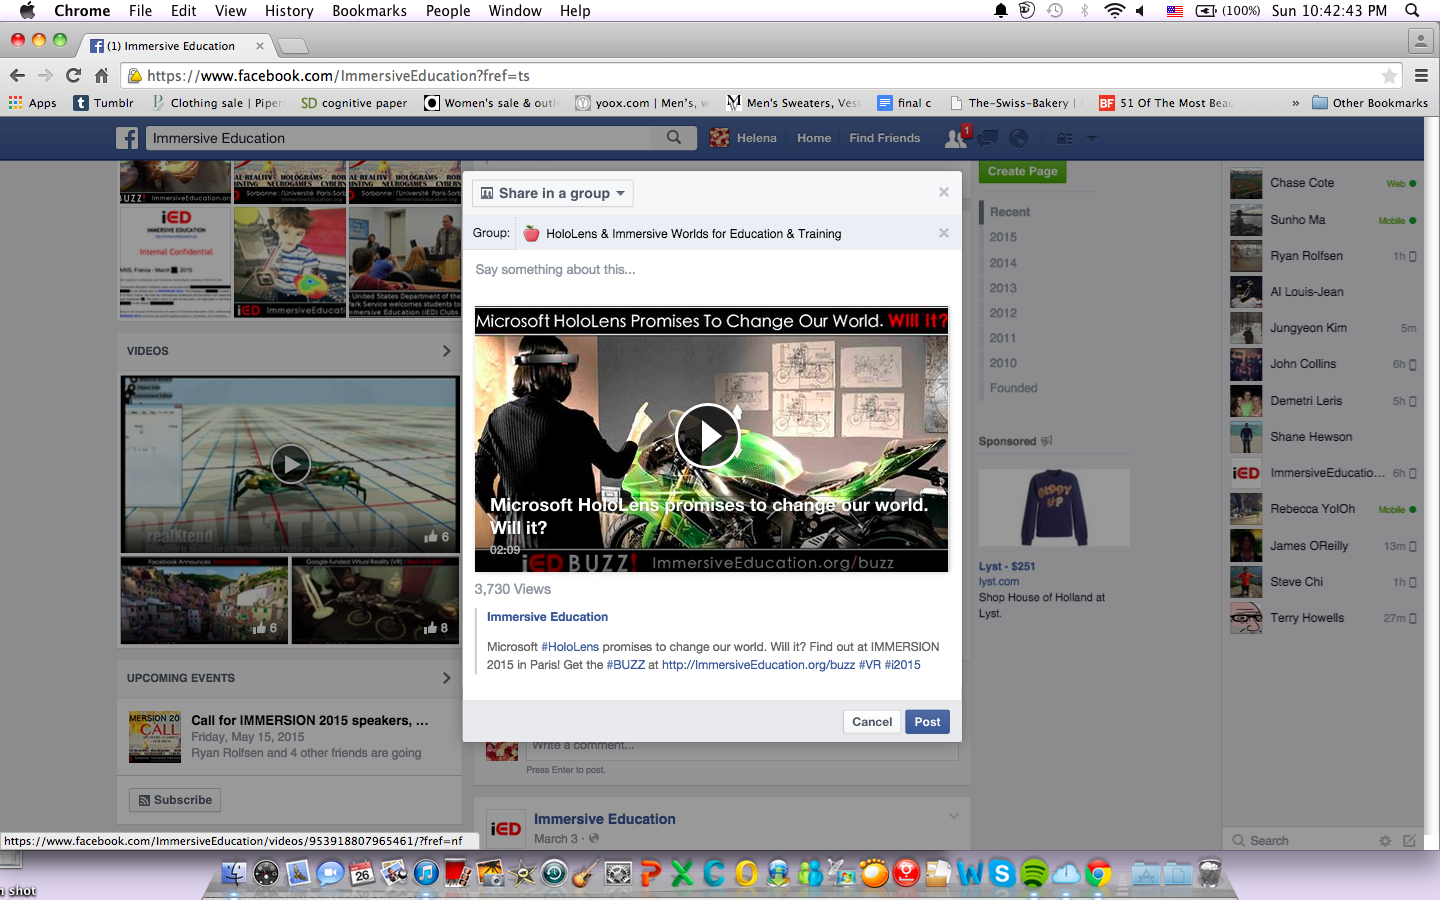Image resolution: width=1440 pixels, height=900 pixels.
Task: Open the Chrome Bookmarks menu
Action: point(369,11)
